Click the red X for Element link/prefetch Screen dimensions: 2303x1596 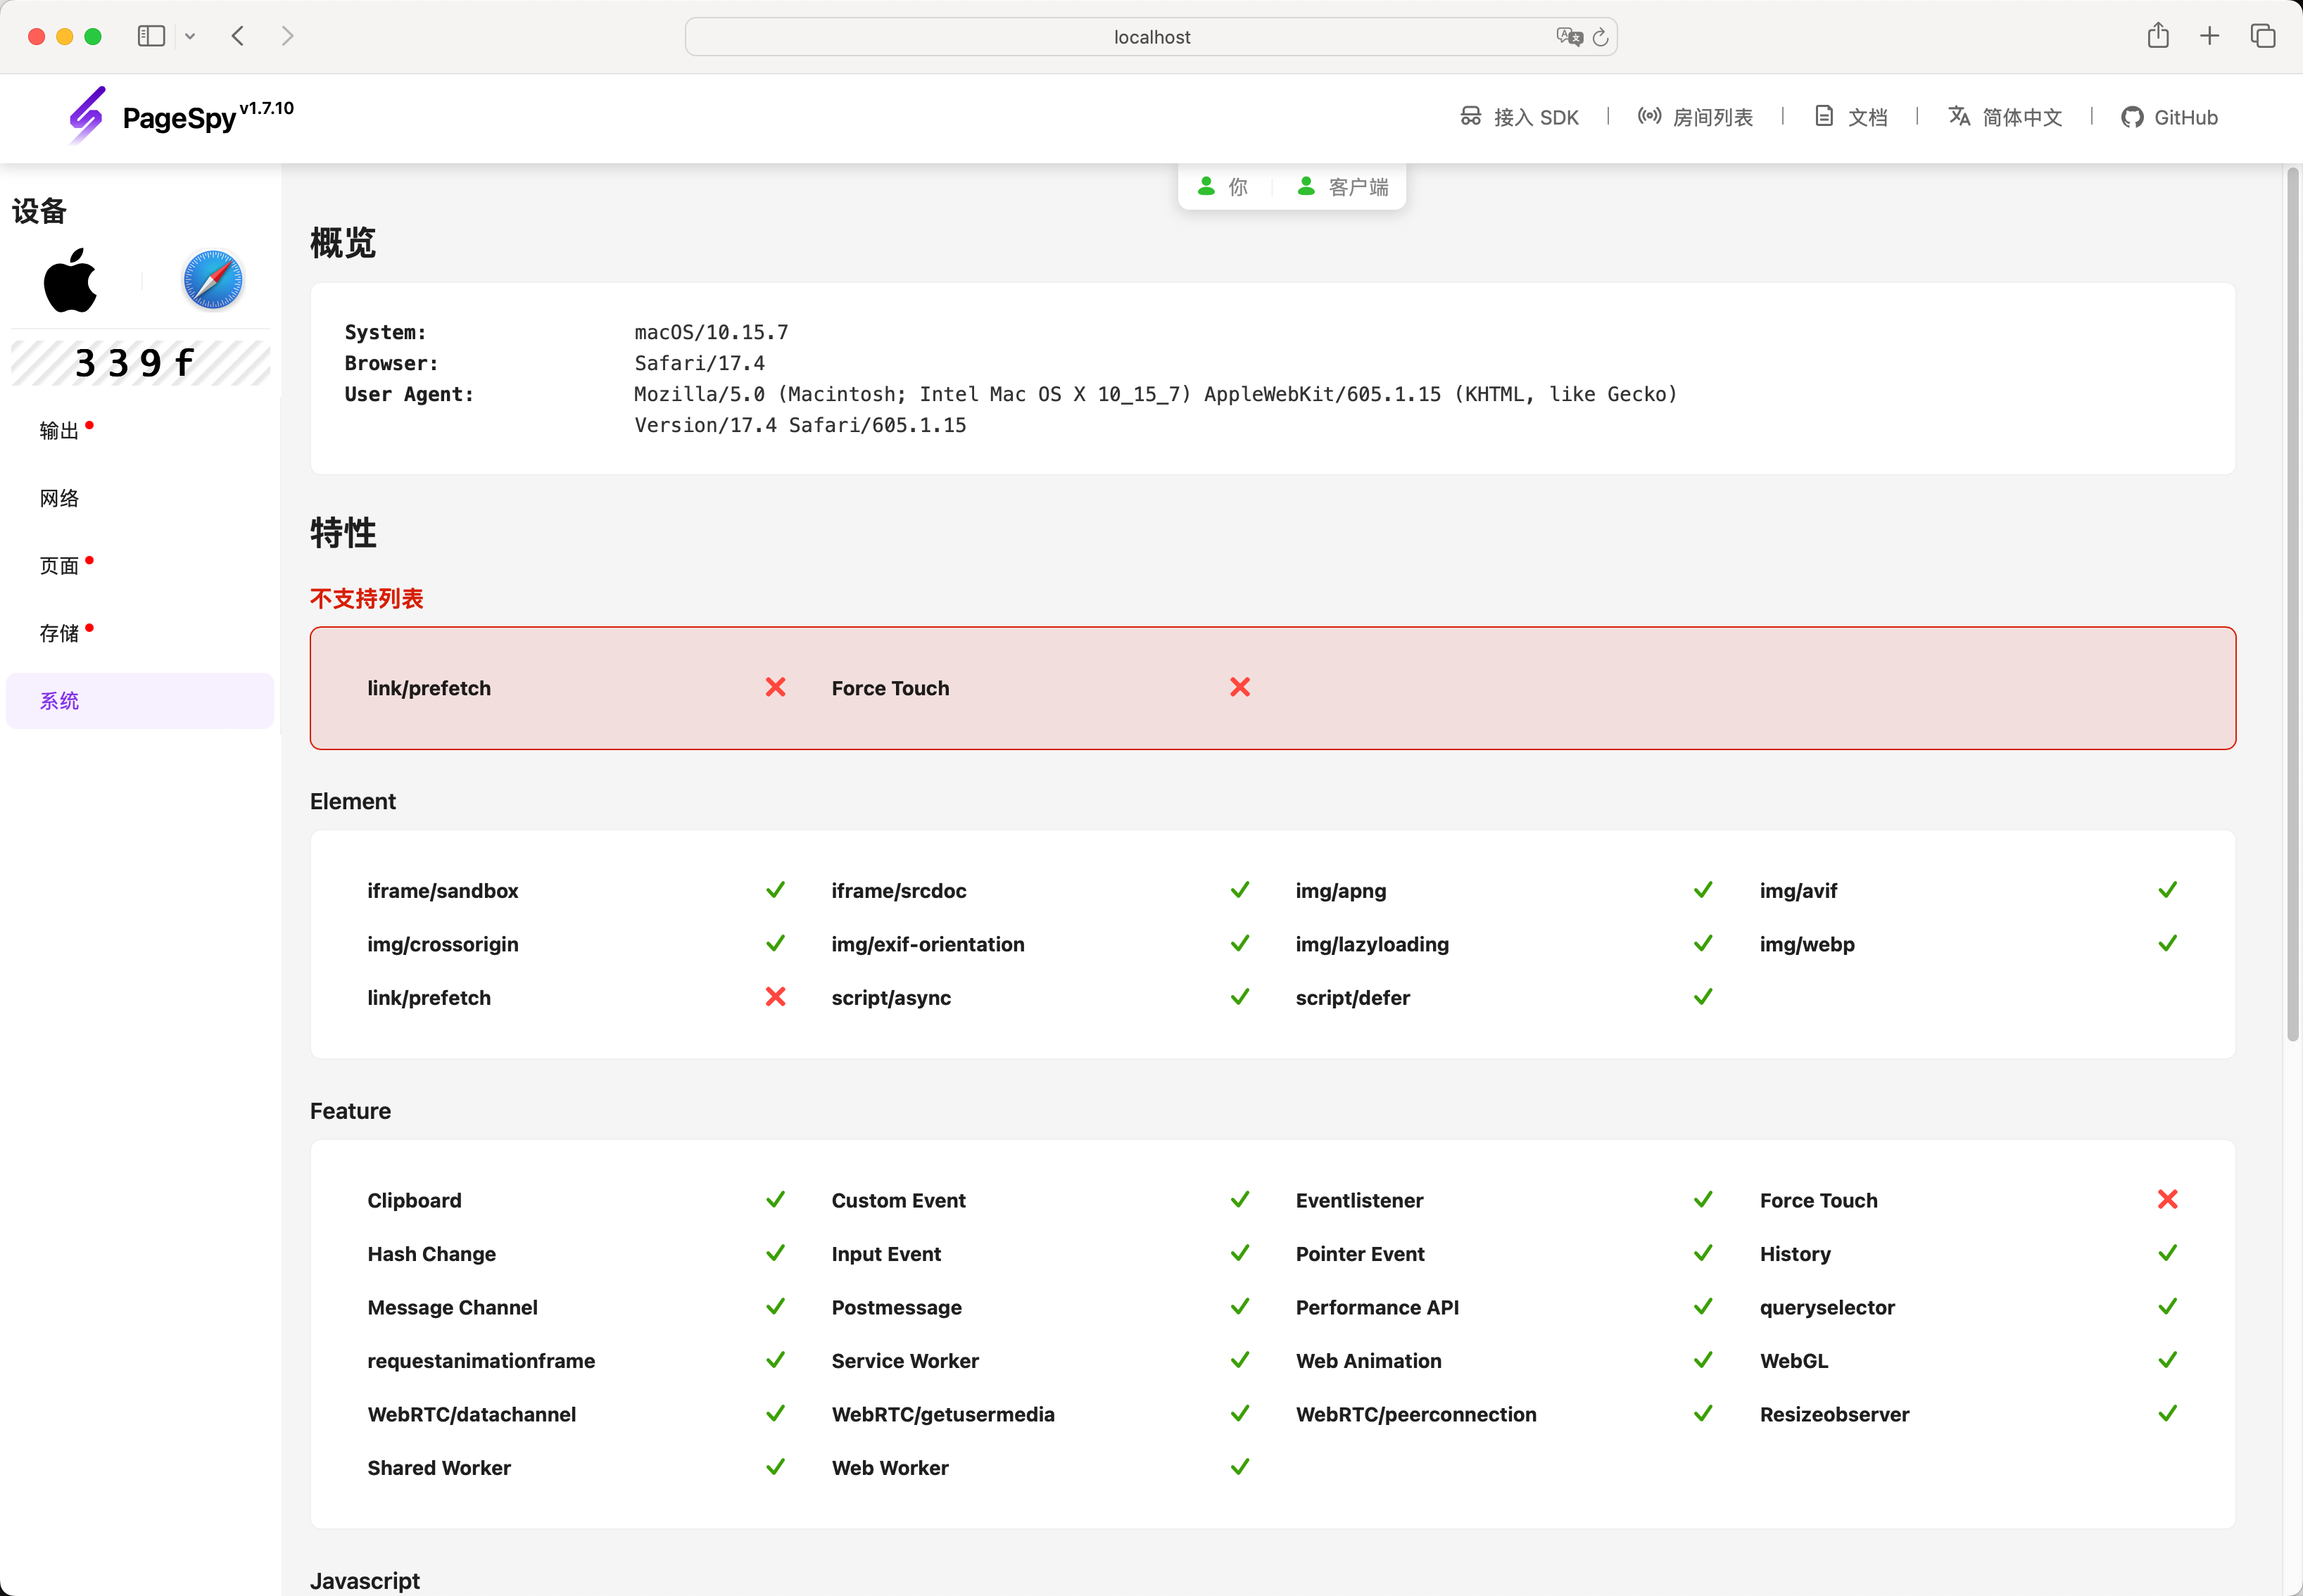click(775, 997)
